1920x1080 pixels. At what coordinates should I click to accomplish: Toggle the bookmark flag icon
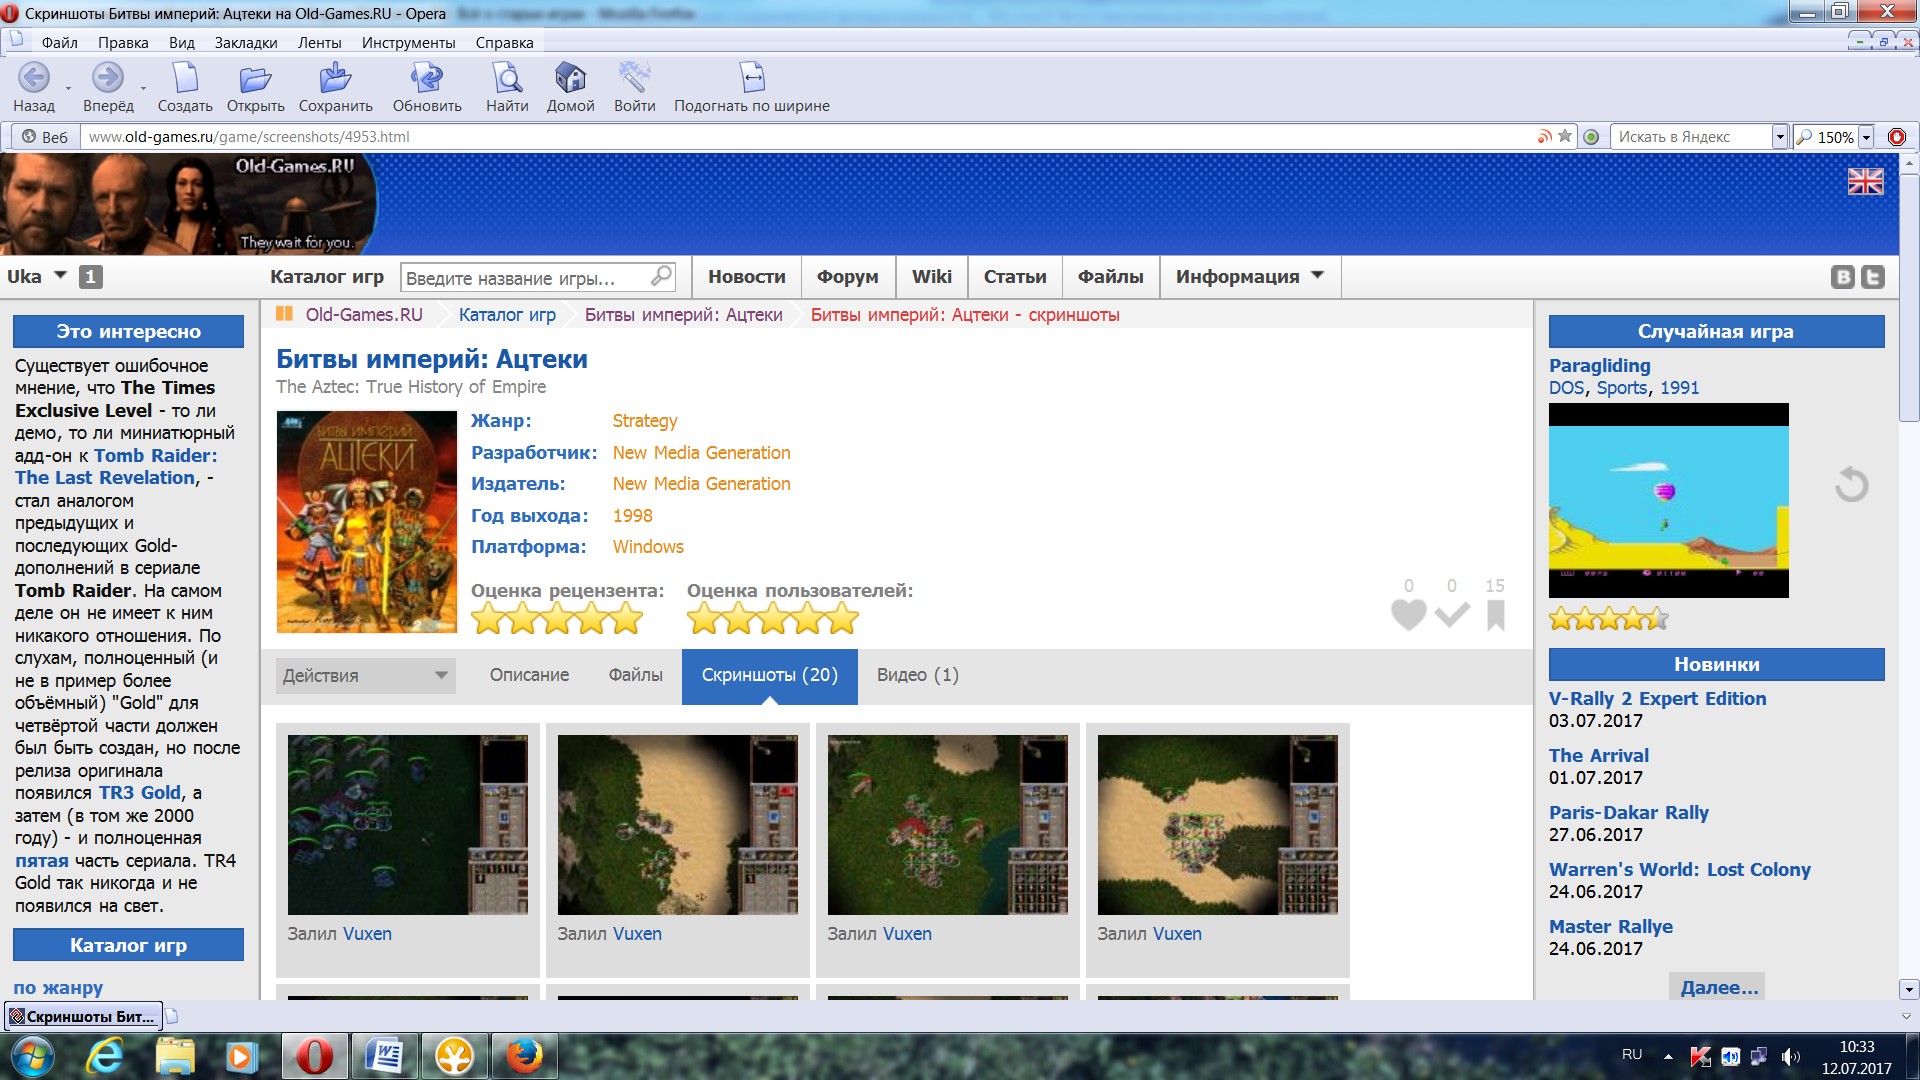1496,614
